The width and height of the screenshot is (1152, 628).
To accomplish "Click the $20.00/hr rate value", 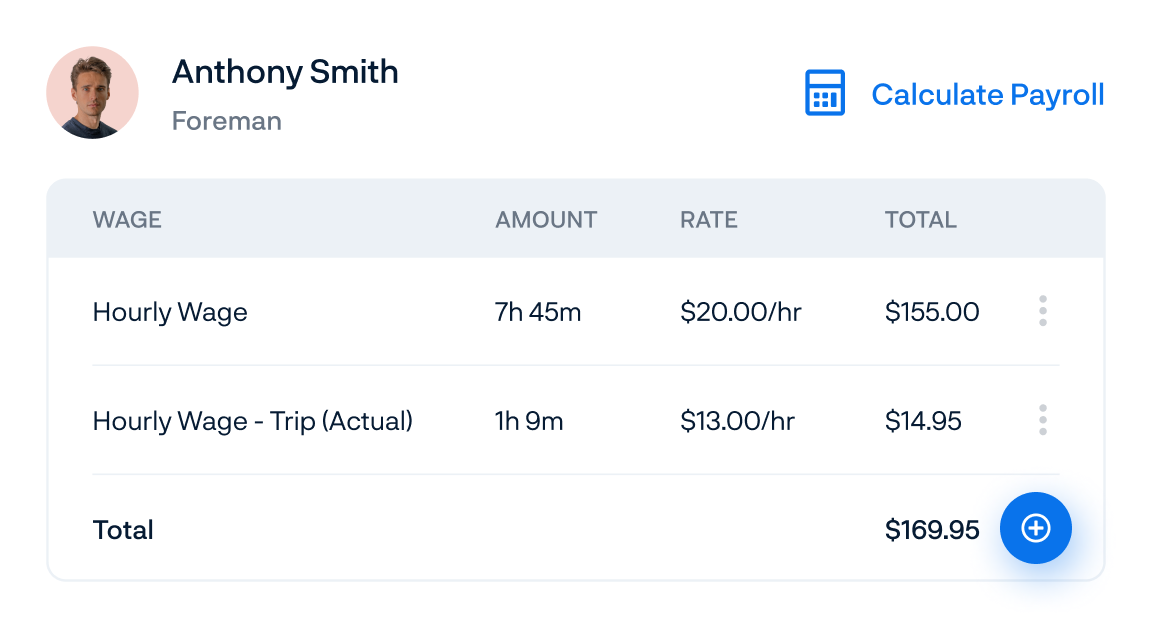I will coord(740,311).
